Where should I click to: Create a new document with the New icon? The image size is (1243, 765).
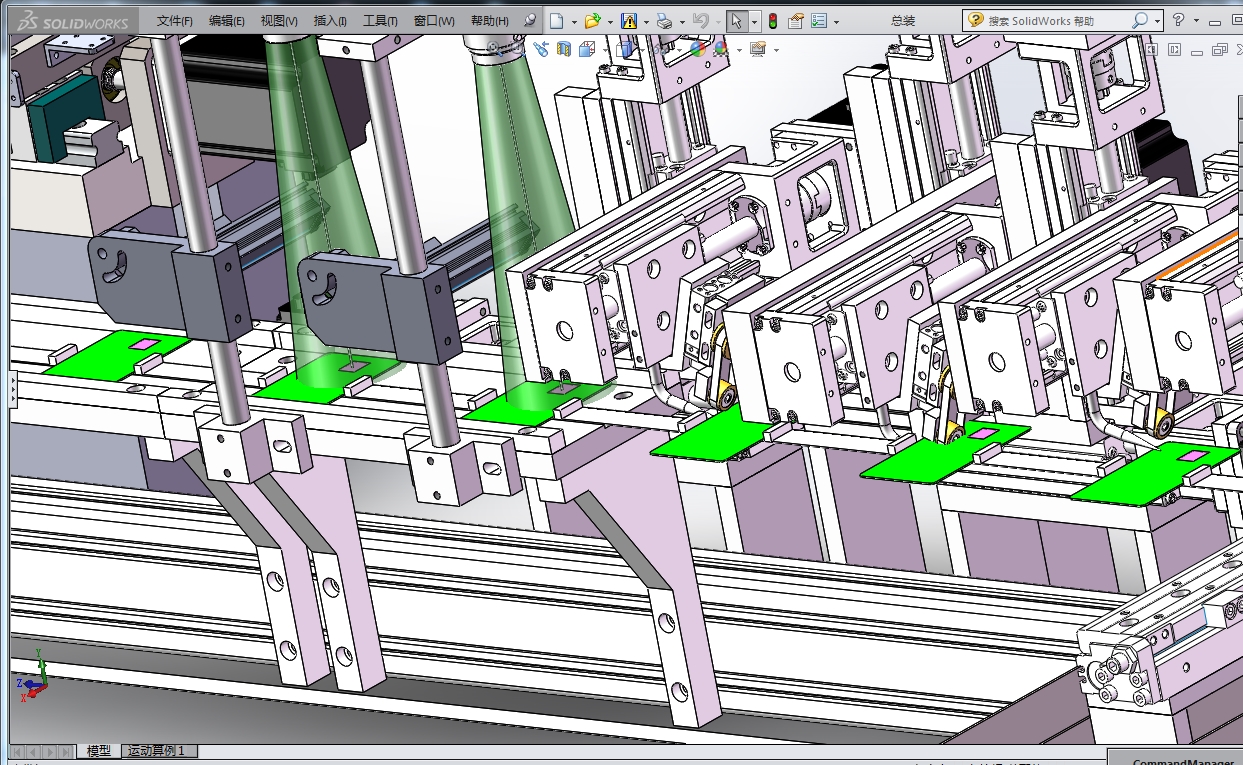556,21
